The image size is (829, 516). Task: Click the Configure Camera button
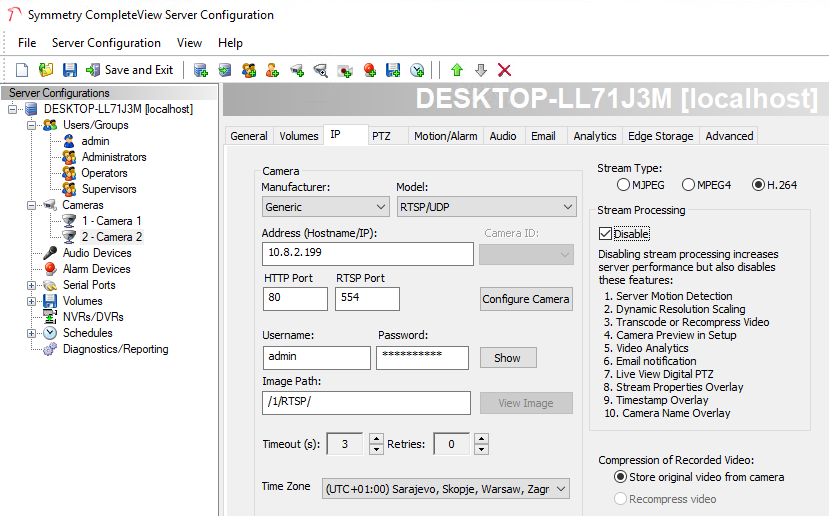(526, 299)
